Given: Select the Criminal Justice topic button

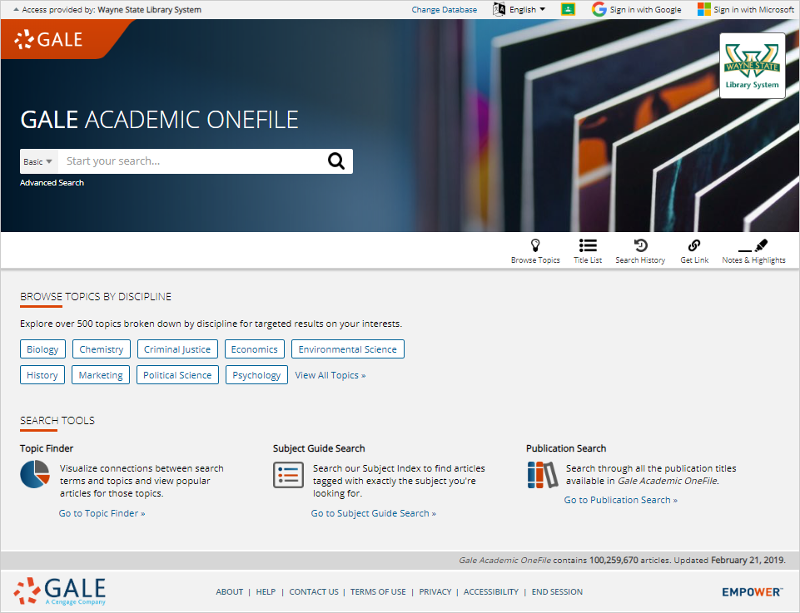Looking at the screenshot, I should point(178,349).
